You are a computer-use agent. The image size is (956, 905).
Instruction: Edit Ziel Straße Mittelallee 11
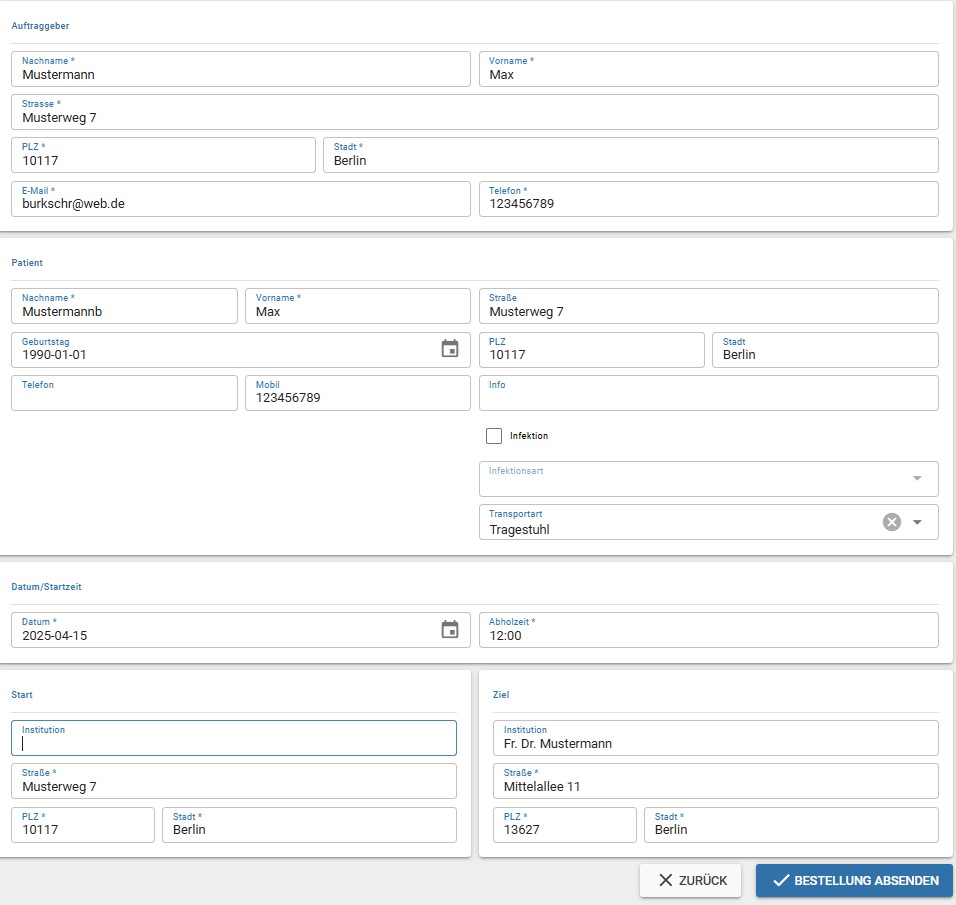click(x=716, y=781)
